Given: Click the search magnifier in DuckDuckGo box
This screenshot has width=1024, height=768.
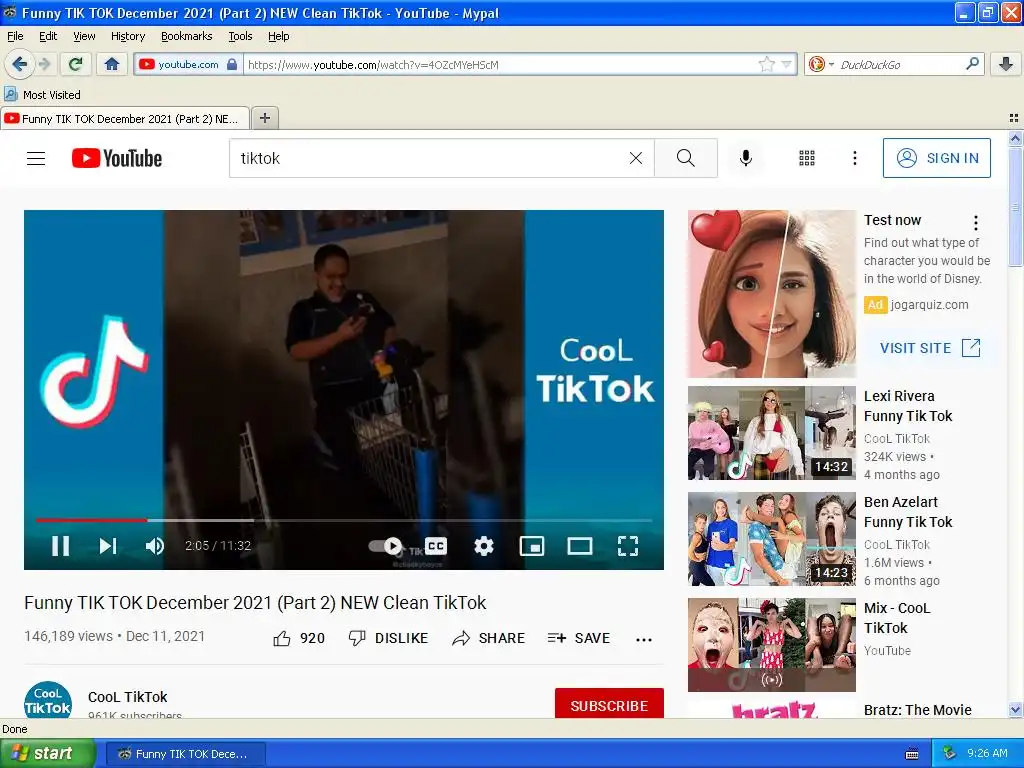Looking at the screenshot, I should coord(972,64).
